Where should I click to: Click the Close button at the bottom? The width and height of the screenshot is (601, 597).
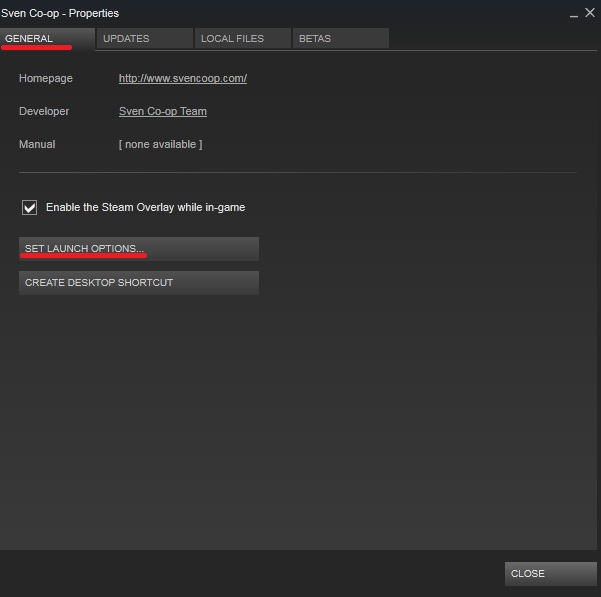tap(550, 574)
